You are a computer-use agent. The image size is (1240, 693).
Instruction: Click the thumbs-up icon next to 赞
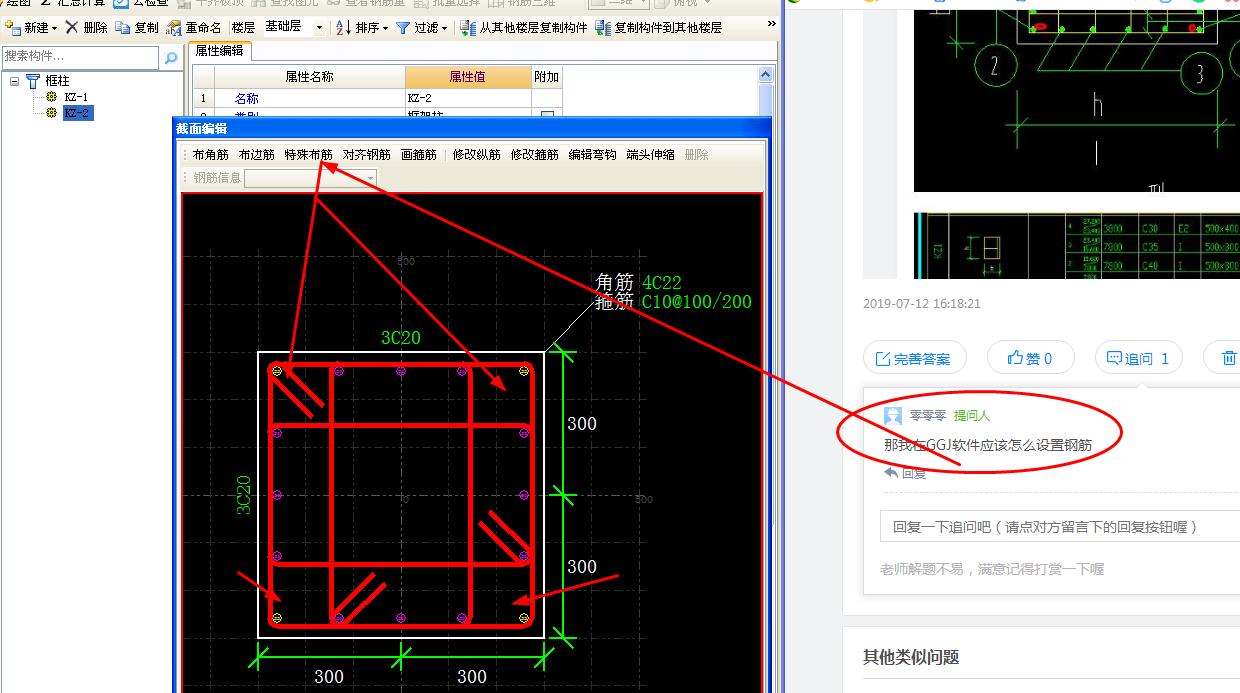tap(1015, 358)
